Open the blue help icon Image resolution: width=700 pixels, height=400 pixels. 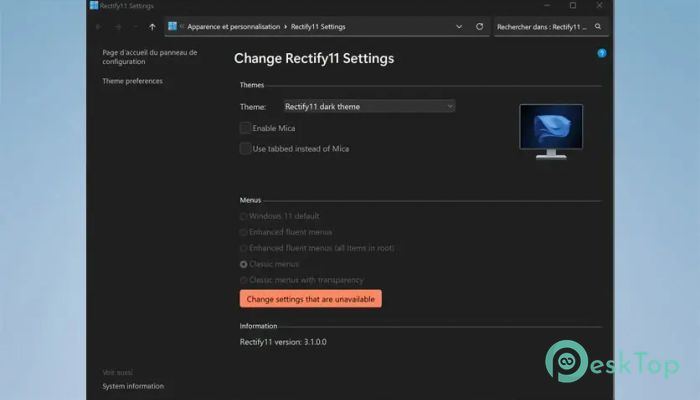pos(602,53)
